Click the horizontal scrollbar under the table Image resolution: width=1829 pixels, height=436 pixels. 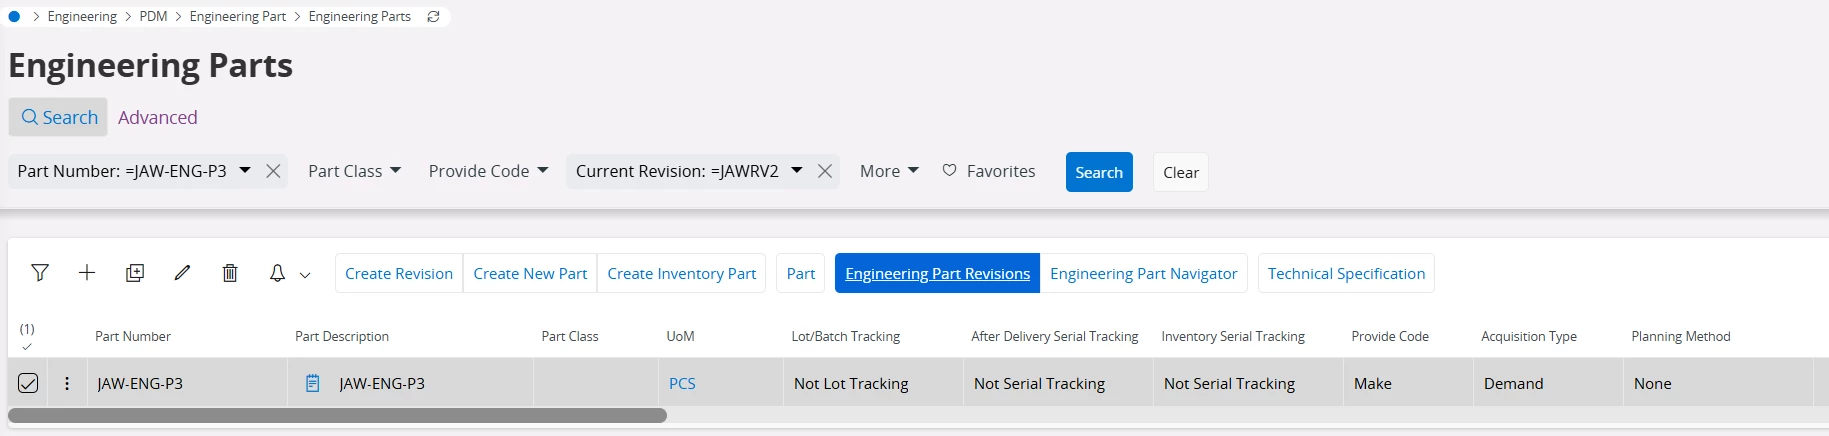pyautogui.click(x=337, y=415)
